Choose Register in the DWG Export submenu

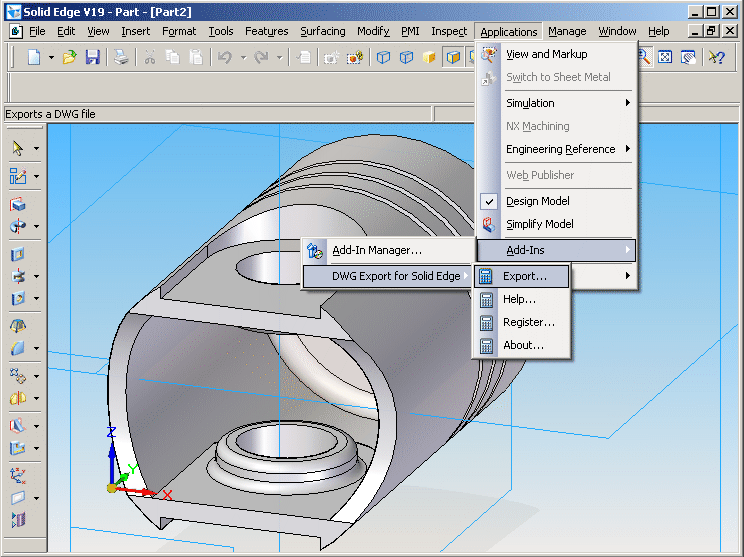(x=528, y=322)
